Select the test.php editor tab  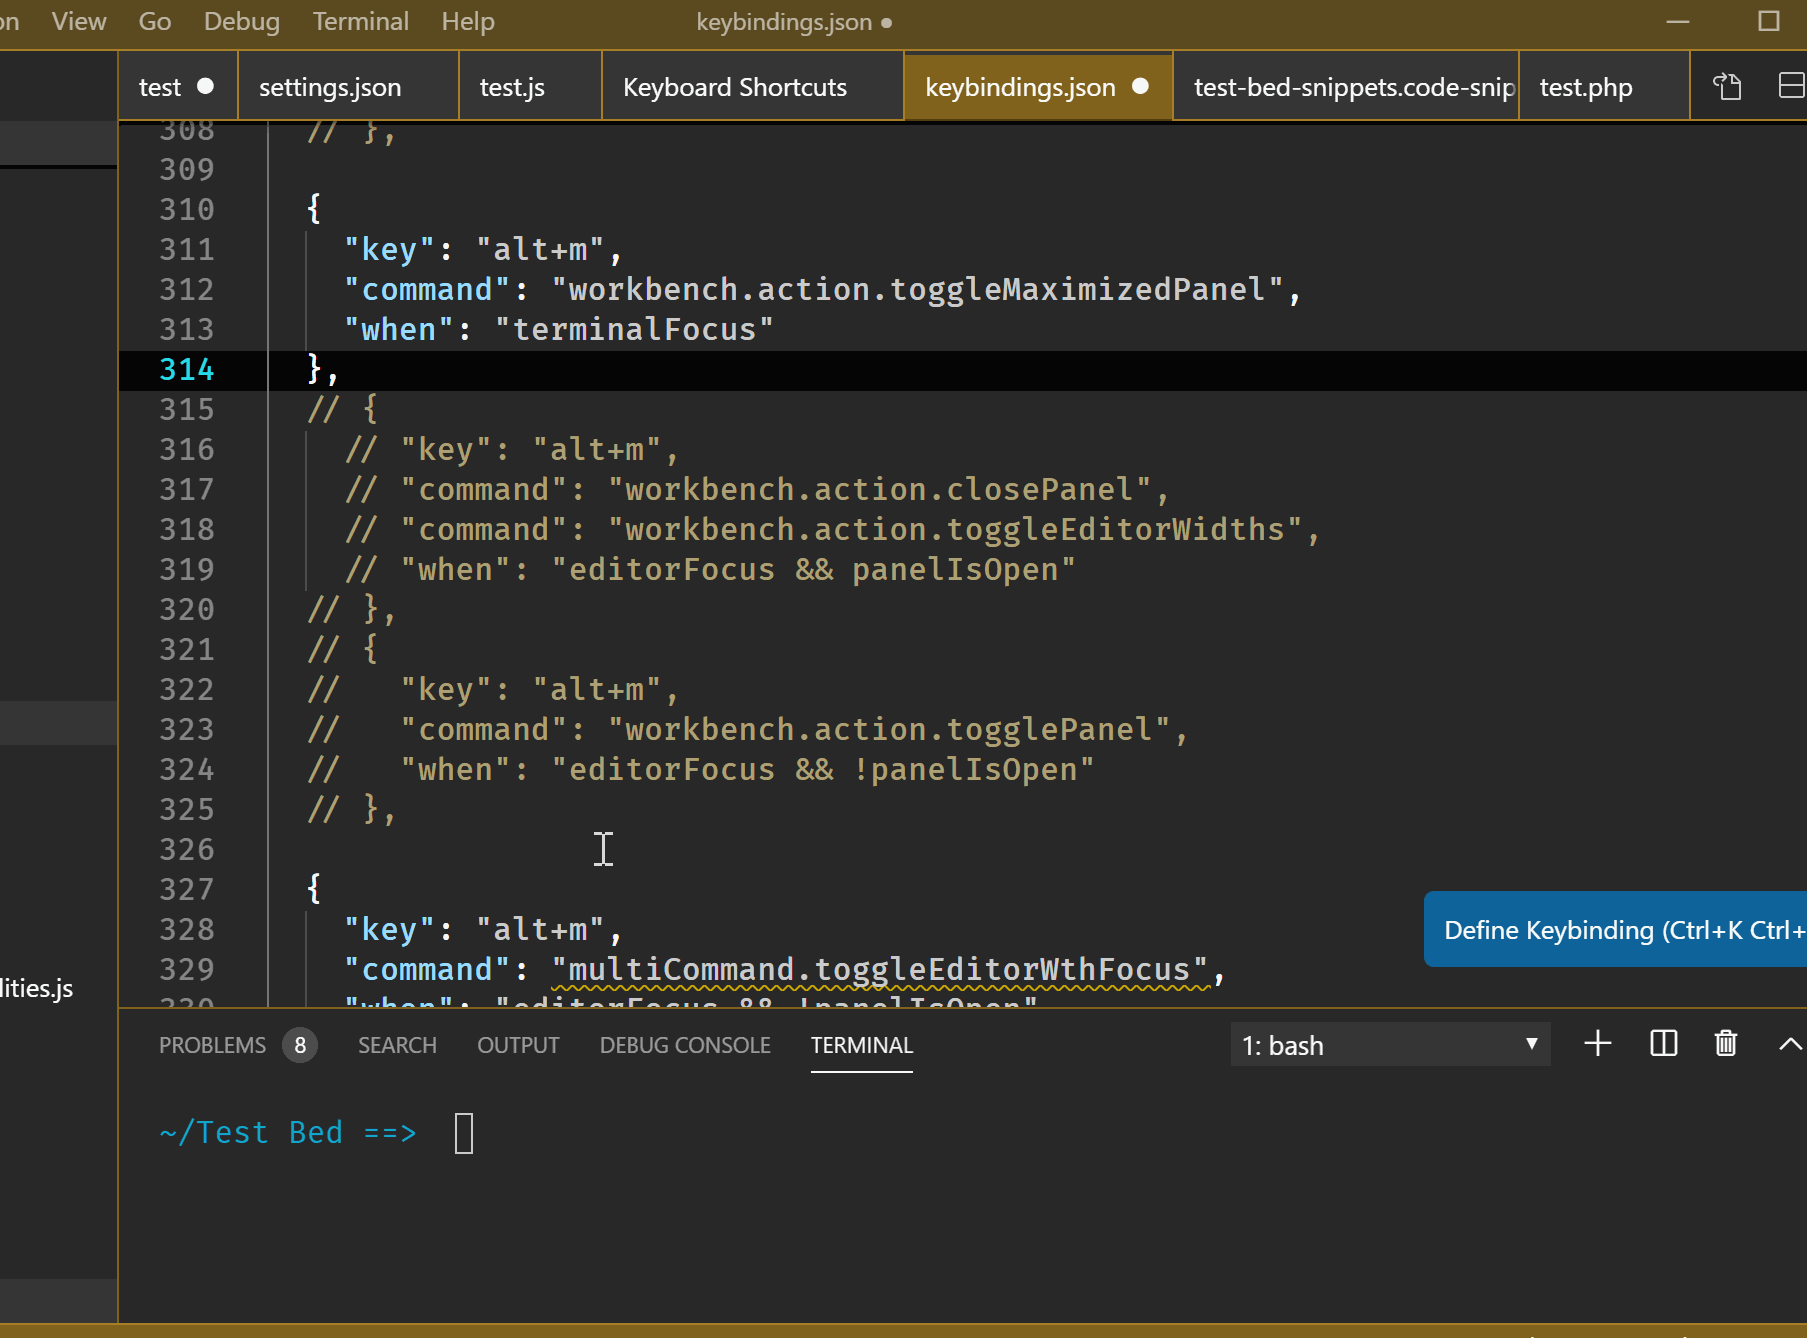1585,88
